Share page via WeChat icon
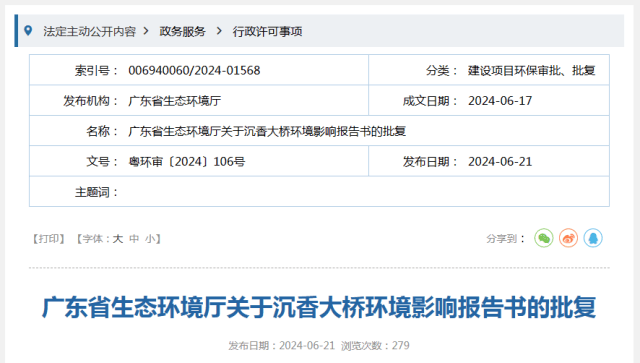 click(544, 238)
